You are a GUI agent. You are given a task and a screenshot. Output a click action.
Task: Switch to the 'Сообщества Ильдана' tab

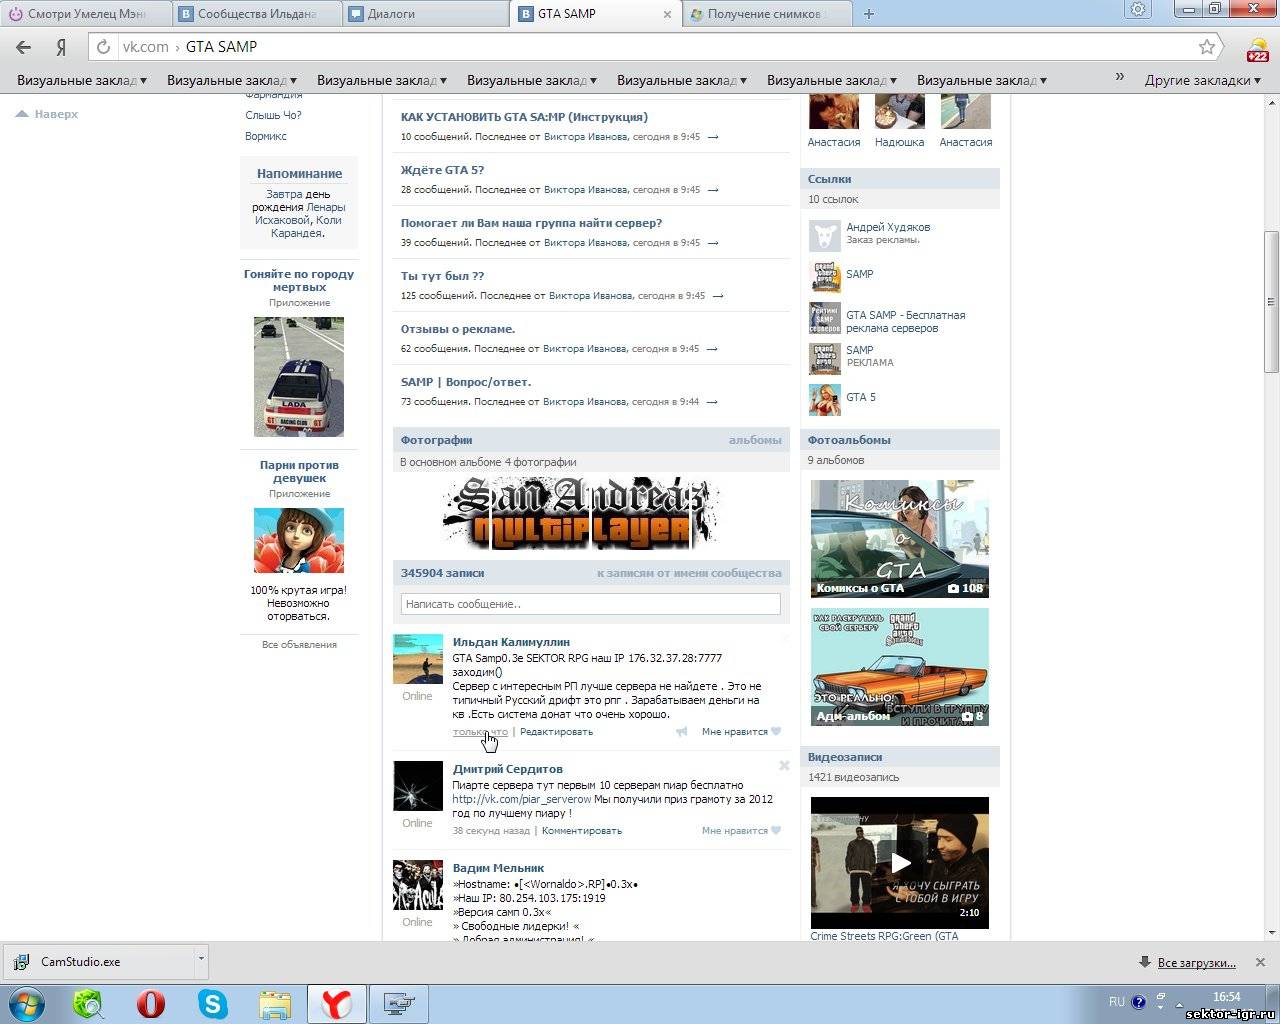(255, 14)
